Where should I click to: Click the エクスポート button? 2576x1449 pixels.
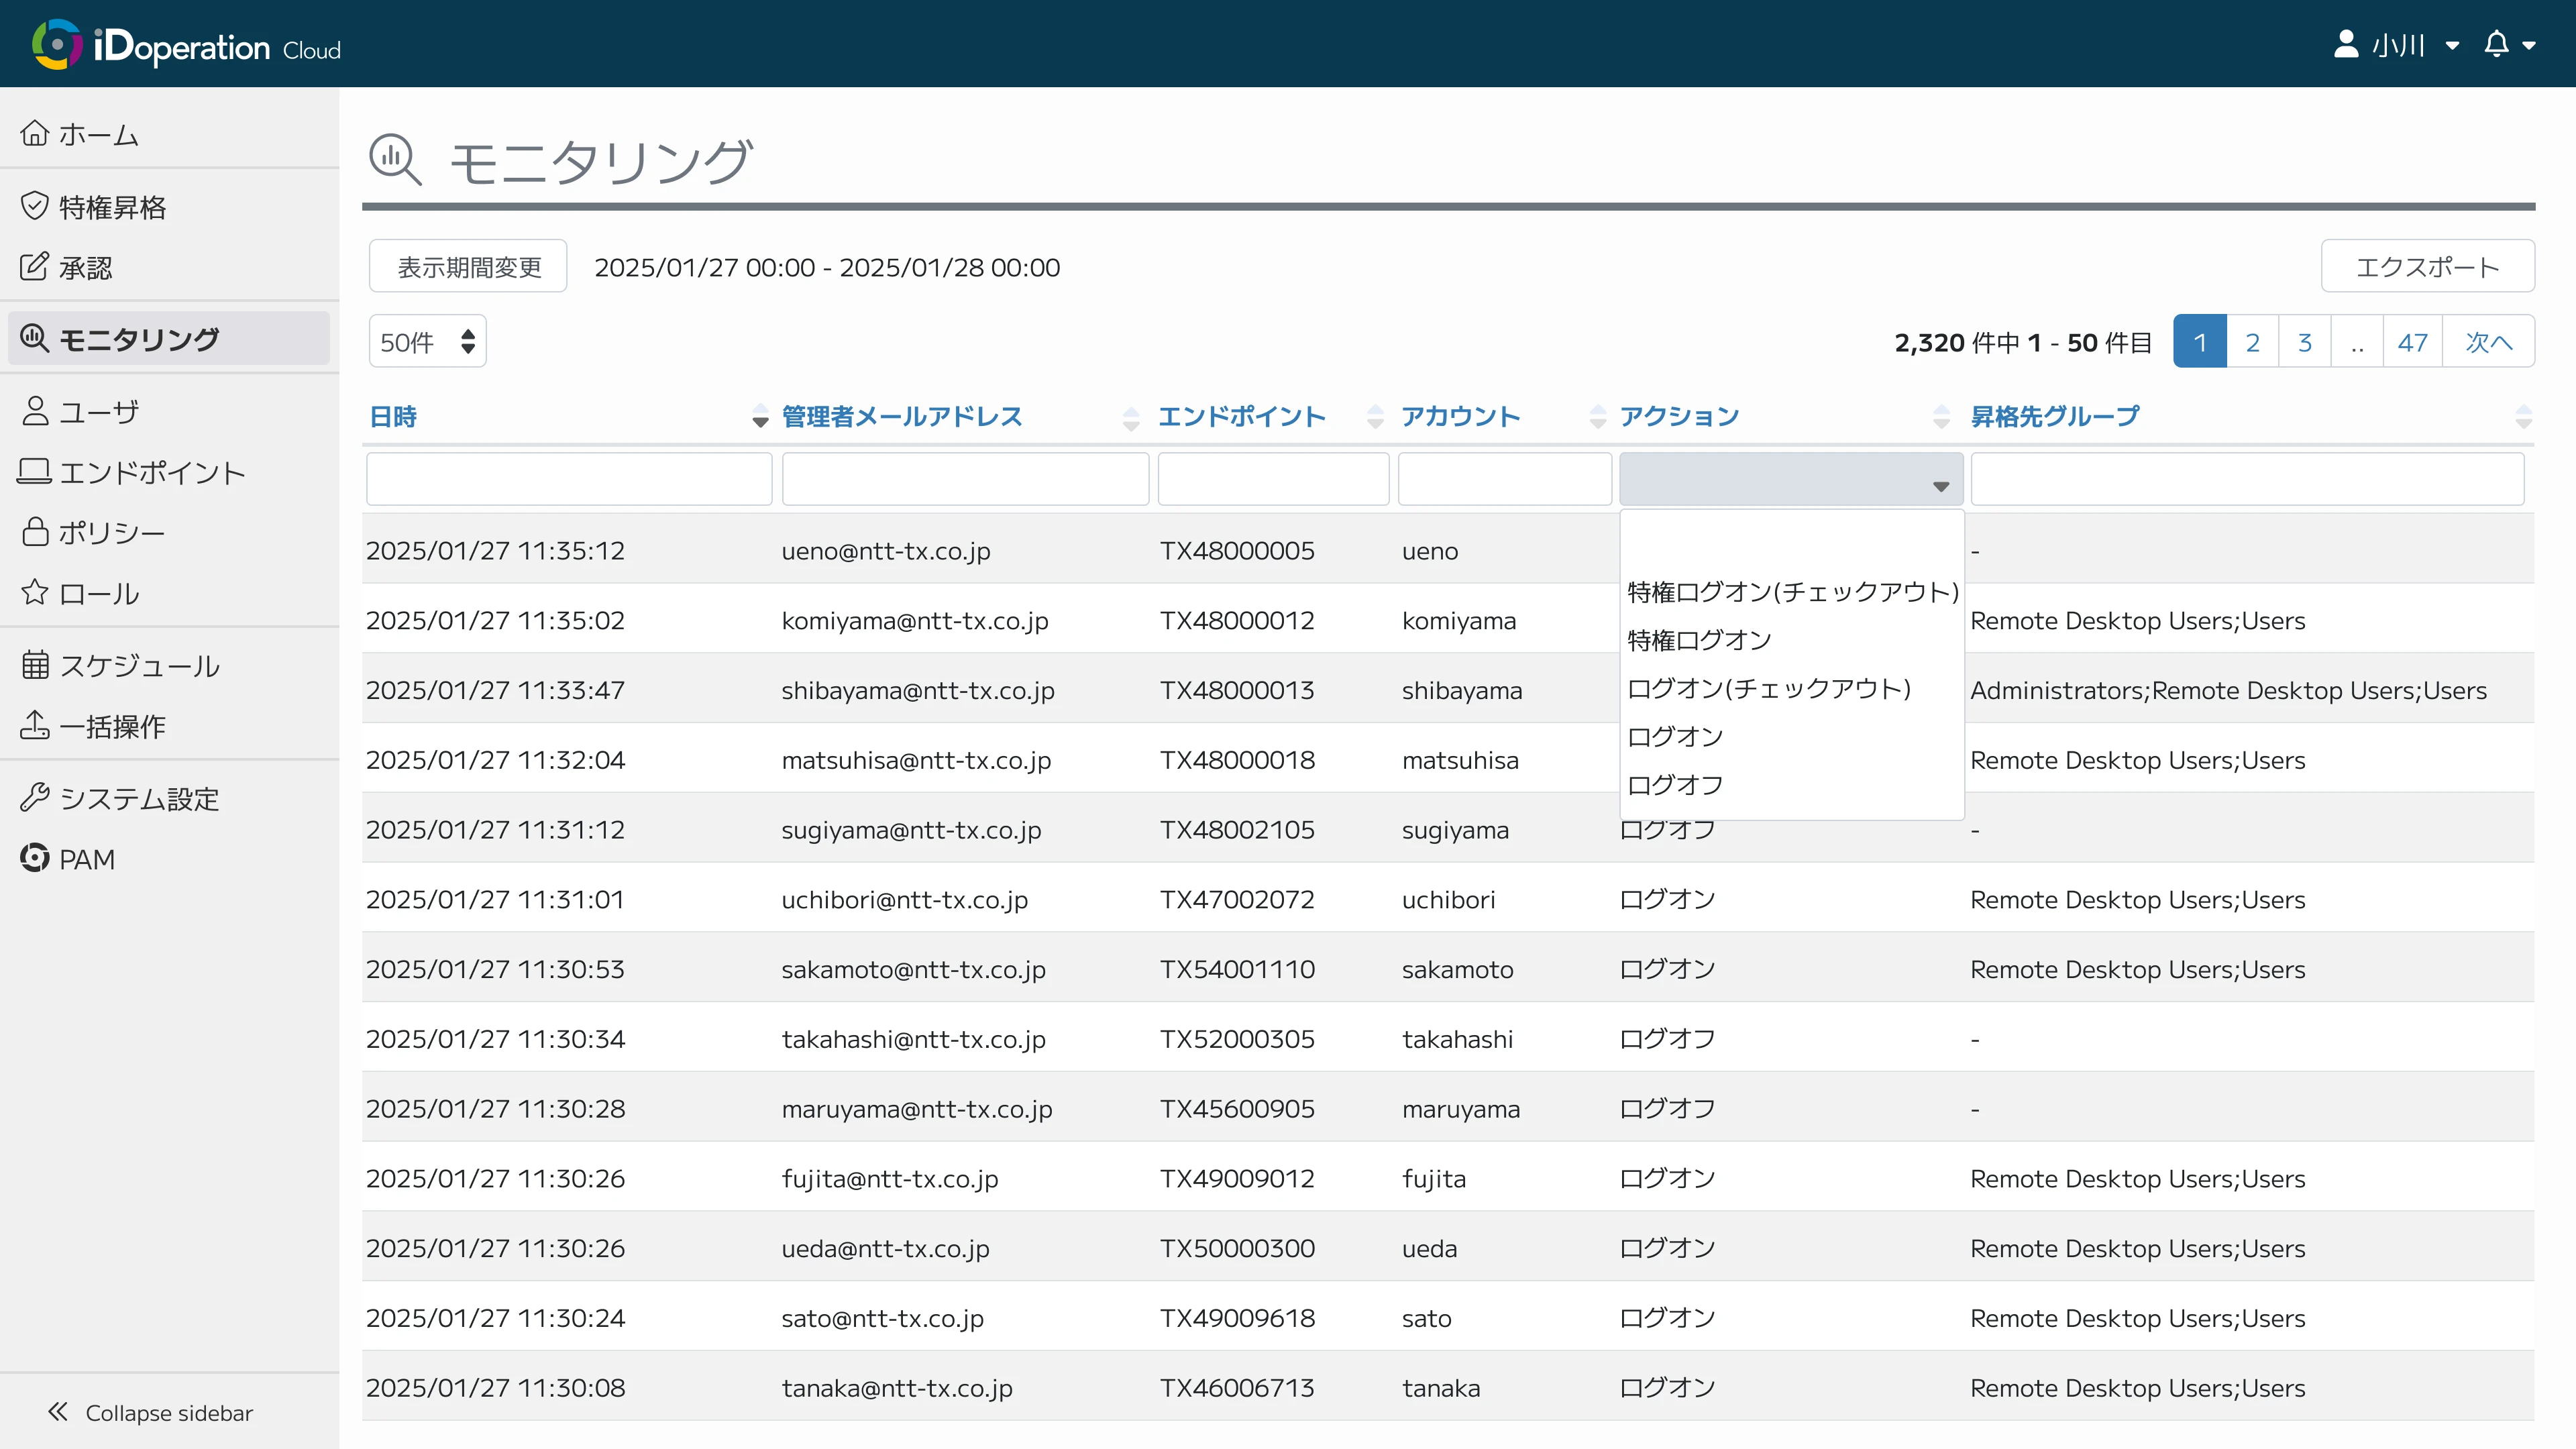[2427, 267]
